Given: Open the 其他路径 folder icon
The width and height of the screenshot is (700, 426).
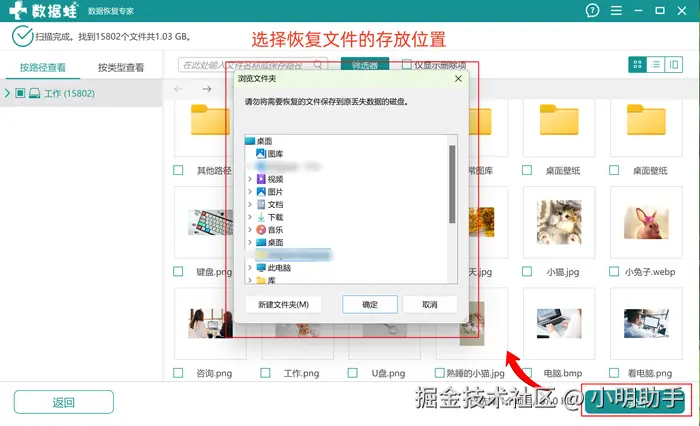Looking at the screenshot, I should click(210, 120).
